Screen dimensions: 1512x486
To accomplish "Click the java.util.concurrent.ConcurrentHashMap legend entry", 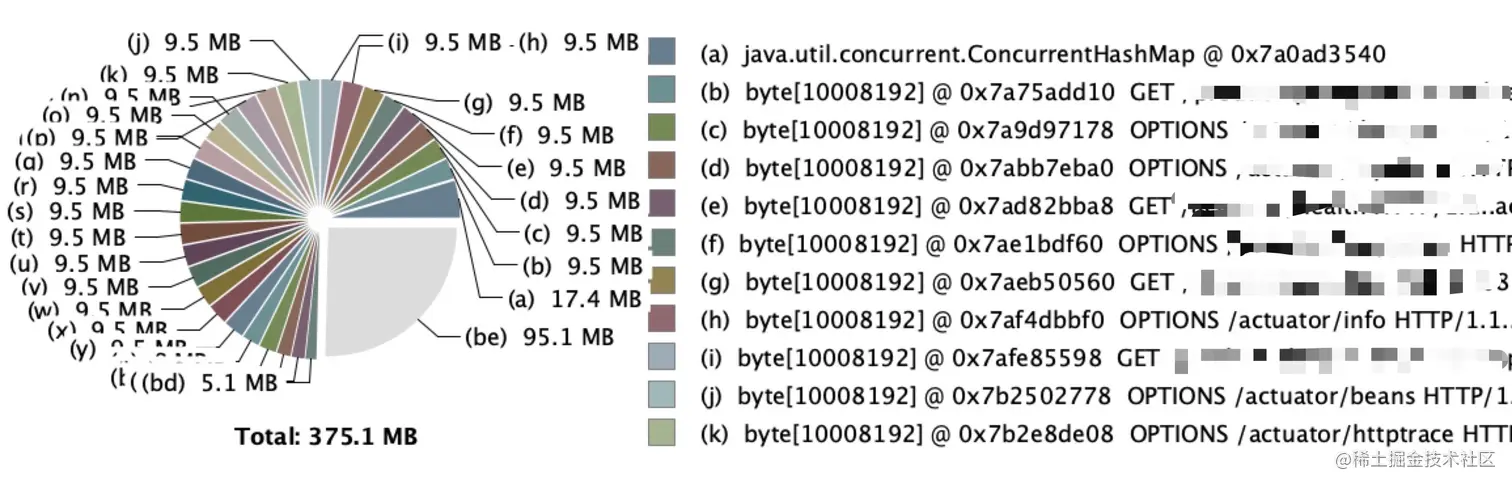I will (1043, 54).
